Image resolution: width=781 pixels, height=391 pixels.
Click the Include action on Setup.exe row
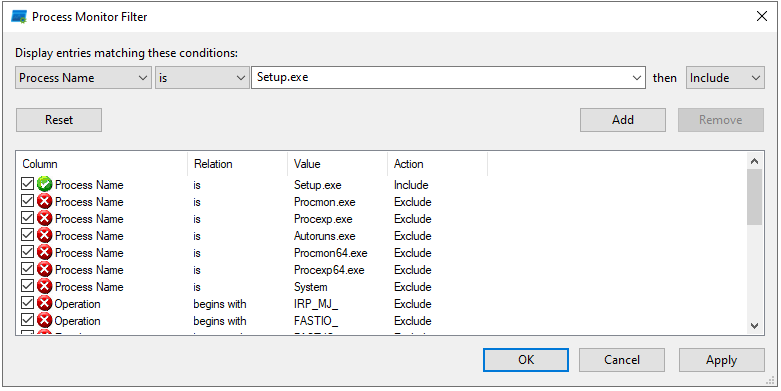411,185
